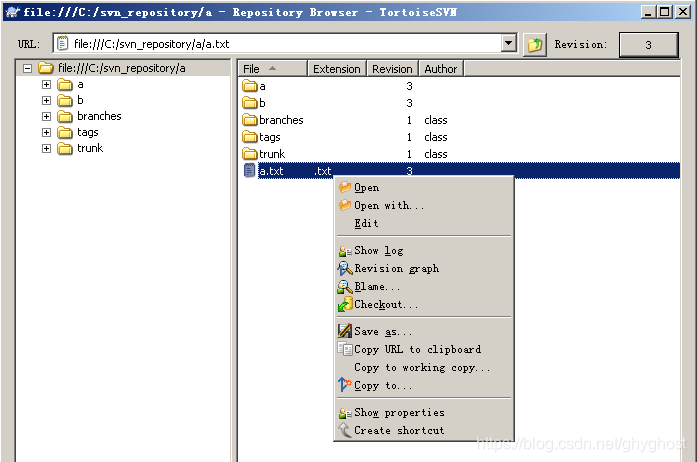The width and height of the screenshot is (697, 462).
Task: Click a.txt file name in list
Action: [x=271, y=171]
